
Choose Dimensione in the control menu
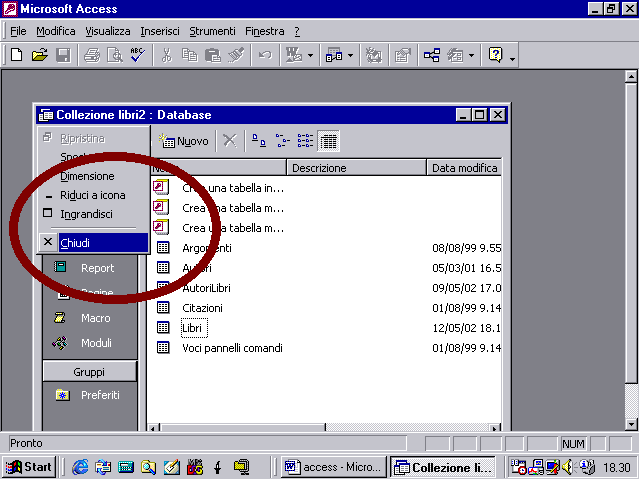tap(94, 177)
